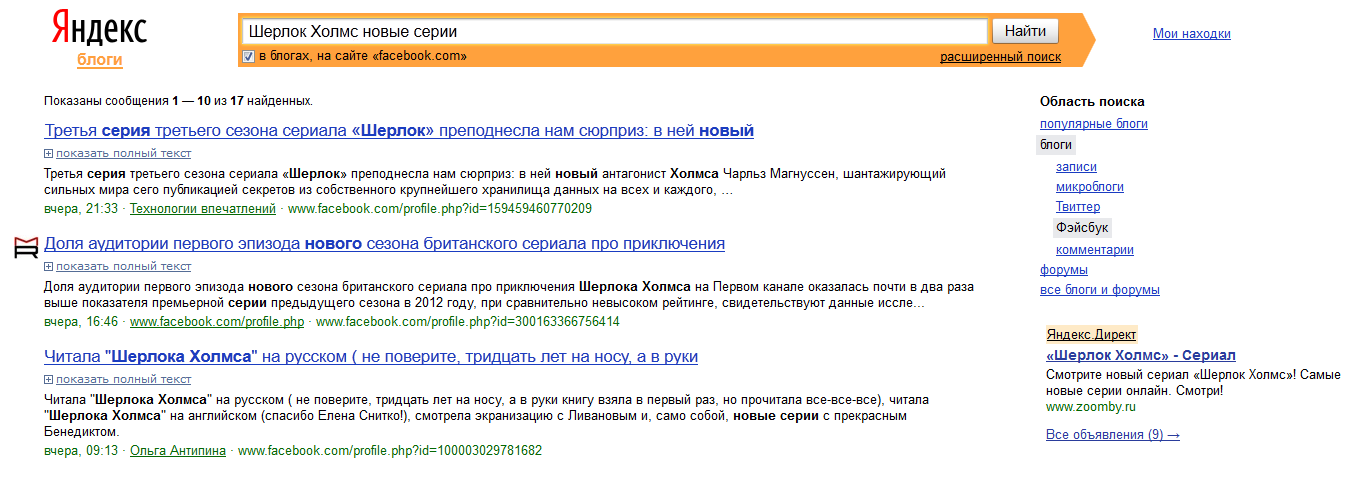1346x477 pixels.
Task: Filter by микроблоги
Action: (x=1090, y=187)
